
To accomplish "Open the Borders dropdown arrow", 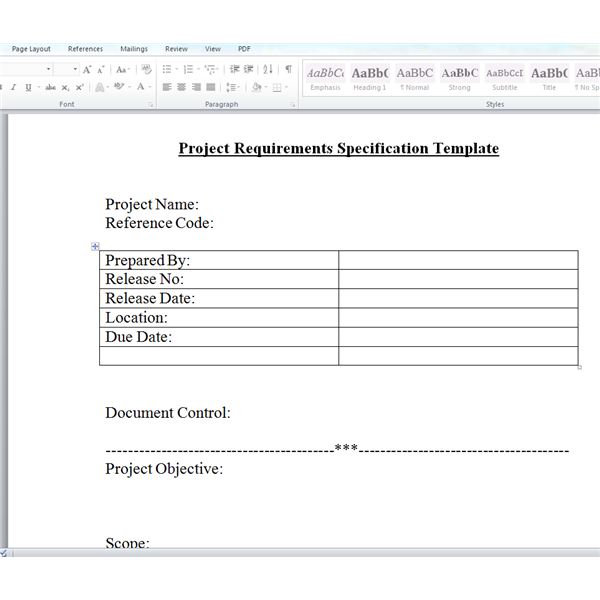I will coord(286,87).
